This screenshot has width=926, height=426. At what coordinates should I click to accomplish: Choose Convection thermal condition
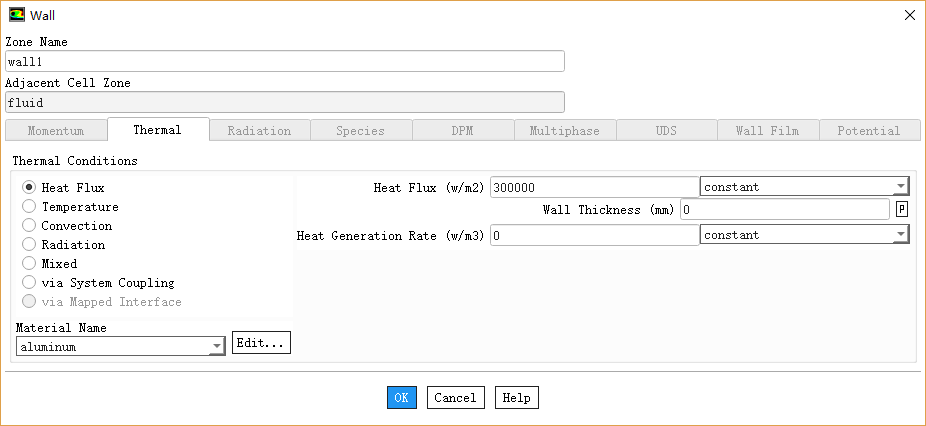point(29,226)
